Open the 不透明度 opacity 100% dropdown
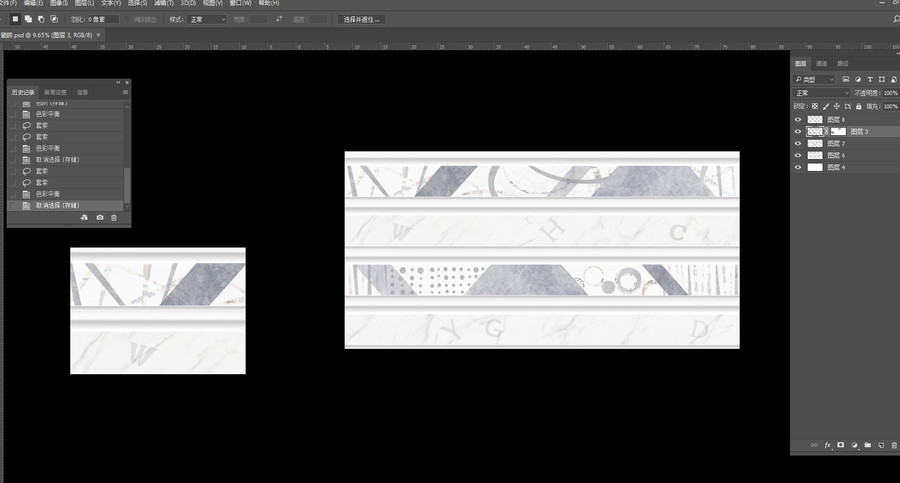This screenshot has height=483, width=900. pyautogui.click(x=890, y=92)
